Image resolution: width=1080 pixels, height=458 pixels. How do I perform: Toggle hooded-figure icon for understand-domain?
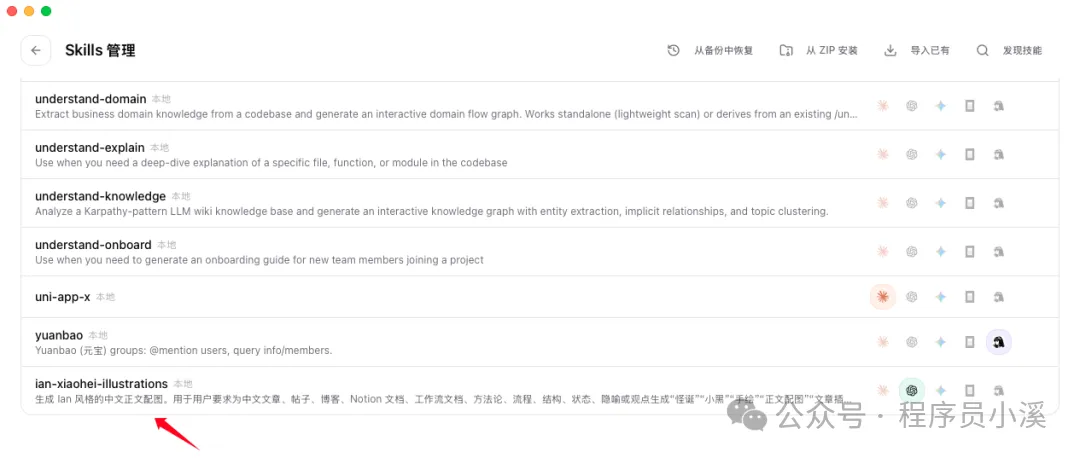pyautogui.click(x=999, y=106)
